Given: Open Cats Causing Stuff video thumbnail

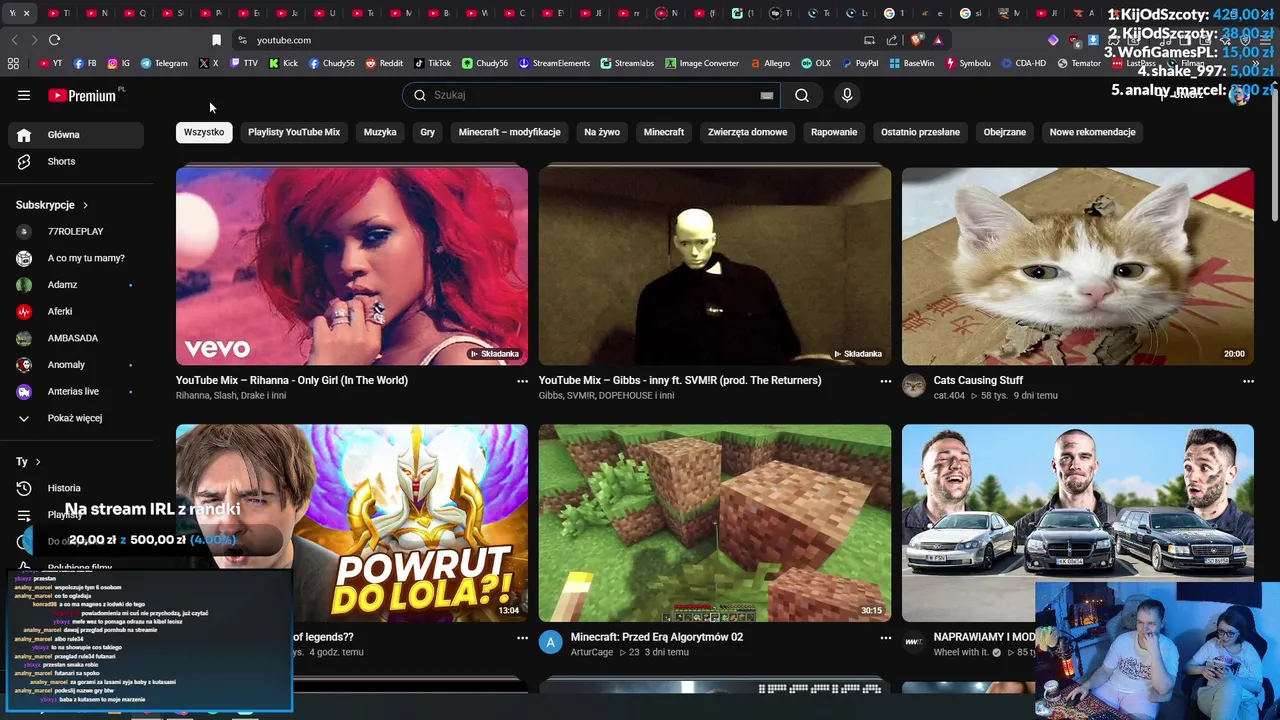Looking at the screenshot, I should (x=1078, y=266).
